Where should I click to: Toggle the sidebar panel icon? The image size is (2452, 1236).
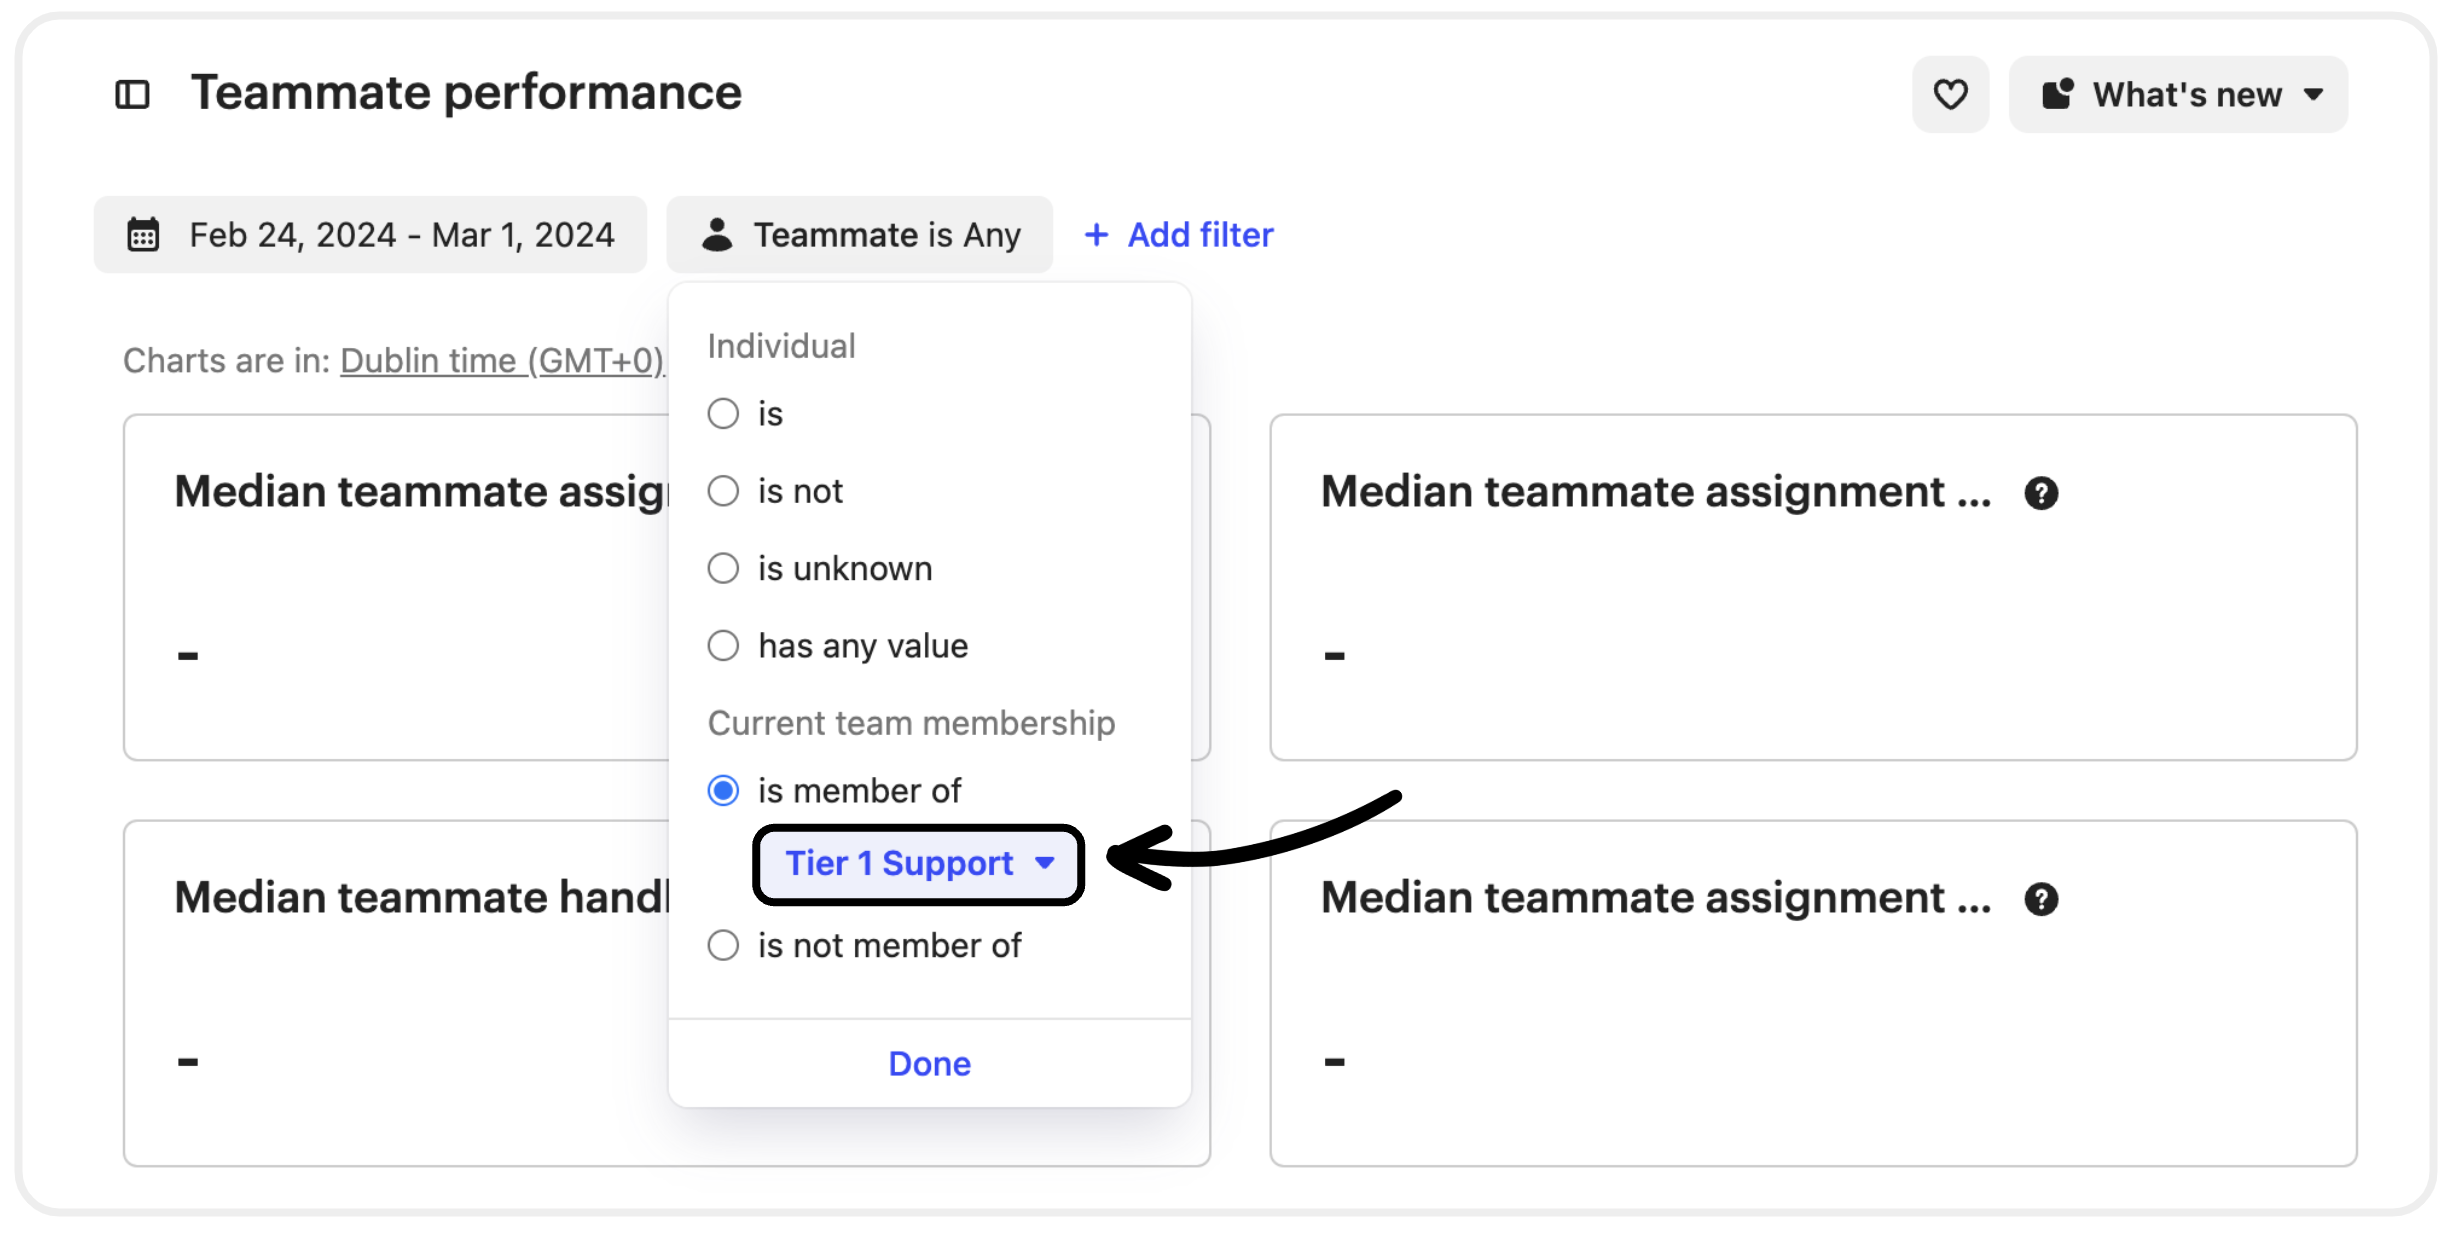click(132, 95)
